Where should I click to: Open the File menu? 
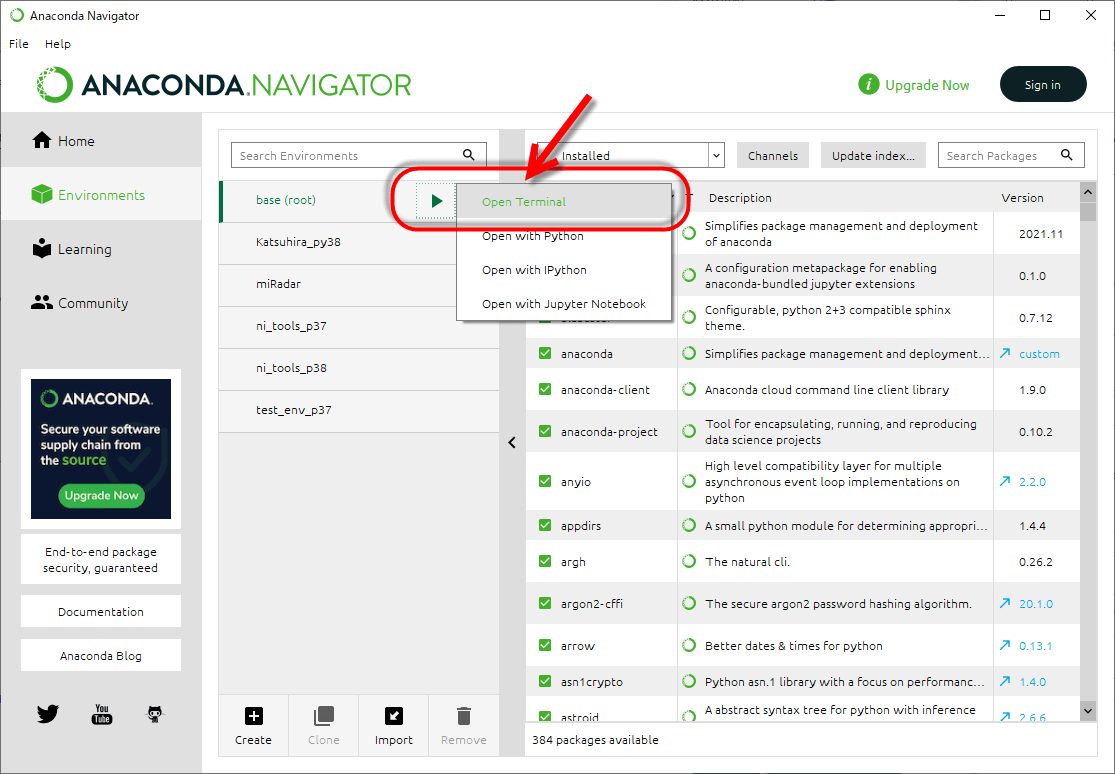(18, 43)
